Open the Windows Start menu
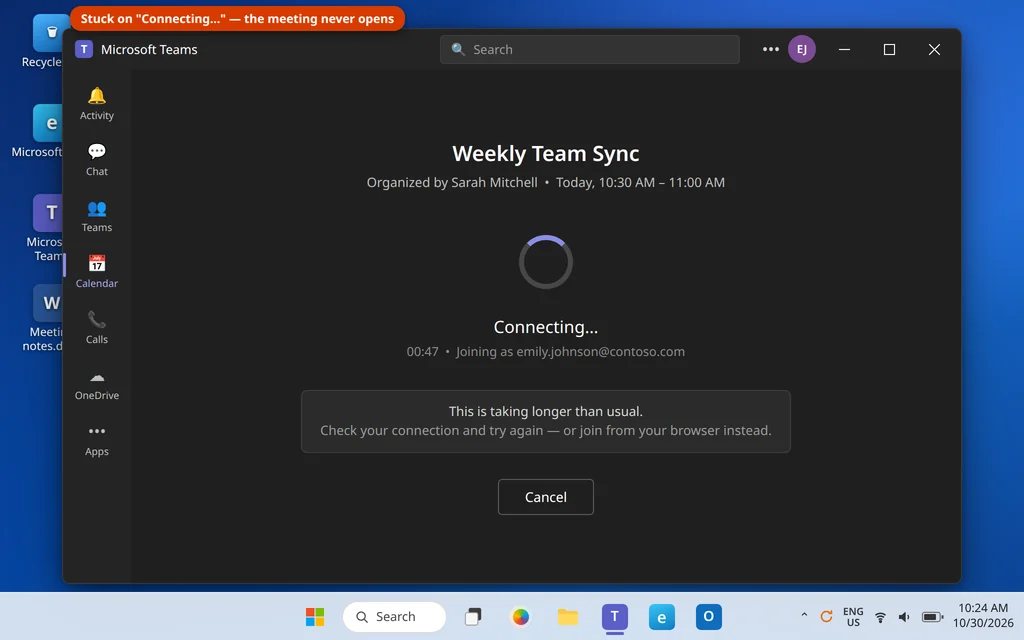Image resolution: width=1024 pixels, height=640 pixels. click(x=315, y=616)
